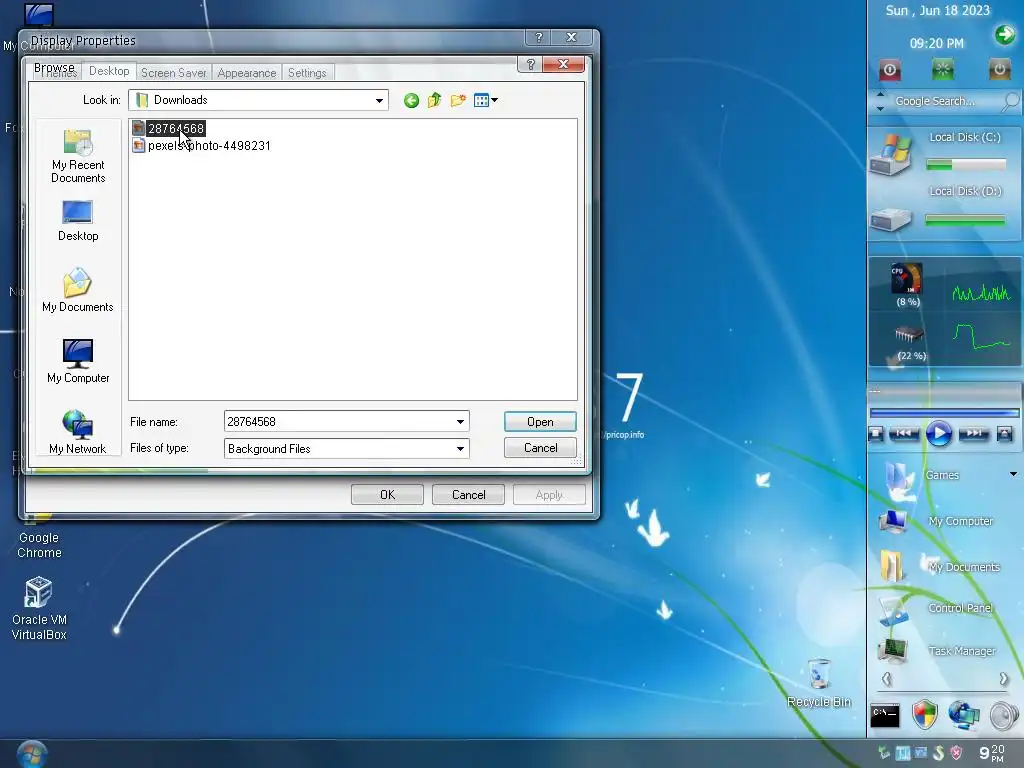Open Task Manager from sidebar launcher
The width and height of the screenshot is (1024, 768).
point(937,650)
